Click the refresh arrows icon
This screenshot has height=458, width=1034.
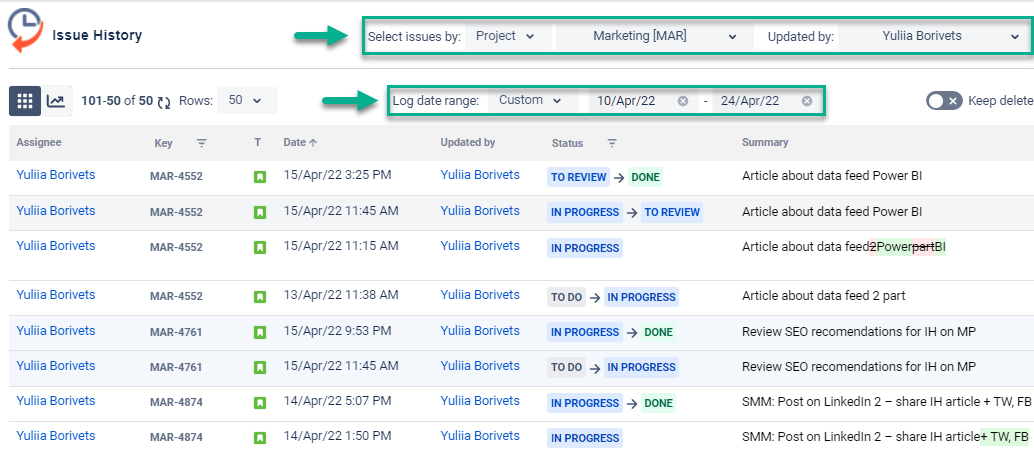[x=164, y=101]
